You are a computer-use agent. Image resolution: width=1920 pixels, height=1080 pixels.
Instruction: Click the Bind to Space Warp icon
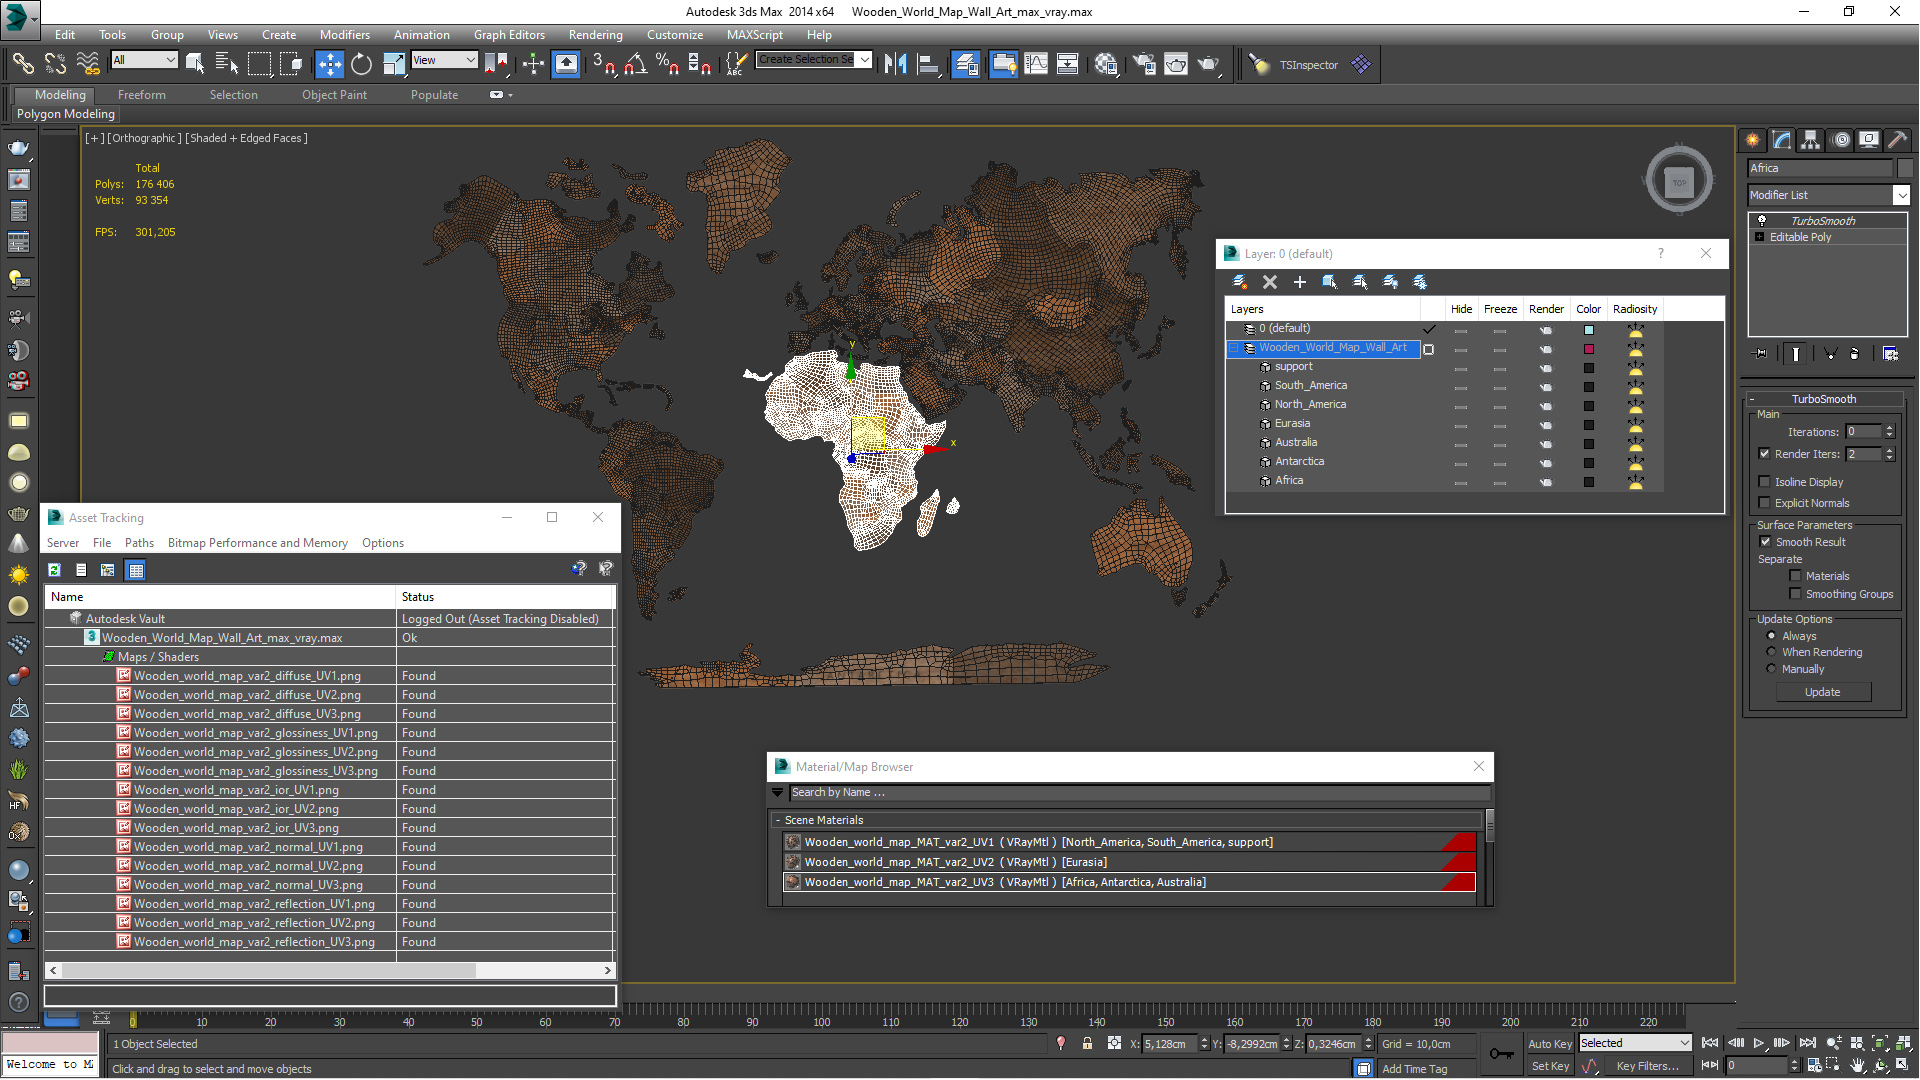coord(88,65)
